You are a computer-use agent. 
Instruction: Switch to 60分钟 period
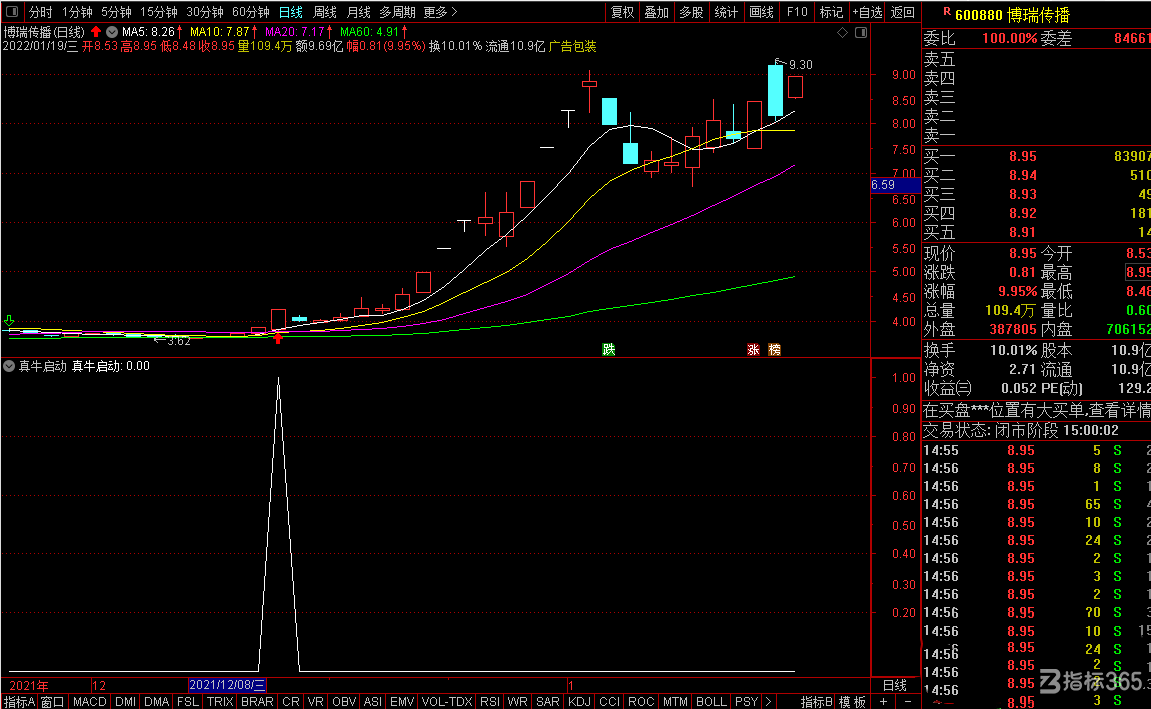click(x=251, y=12)
